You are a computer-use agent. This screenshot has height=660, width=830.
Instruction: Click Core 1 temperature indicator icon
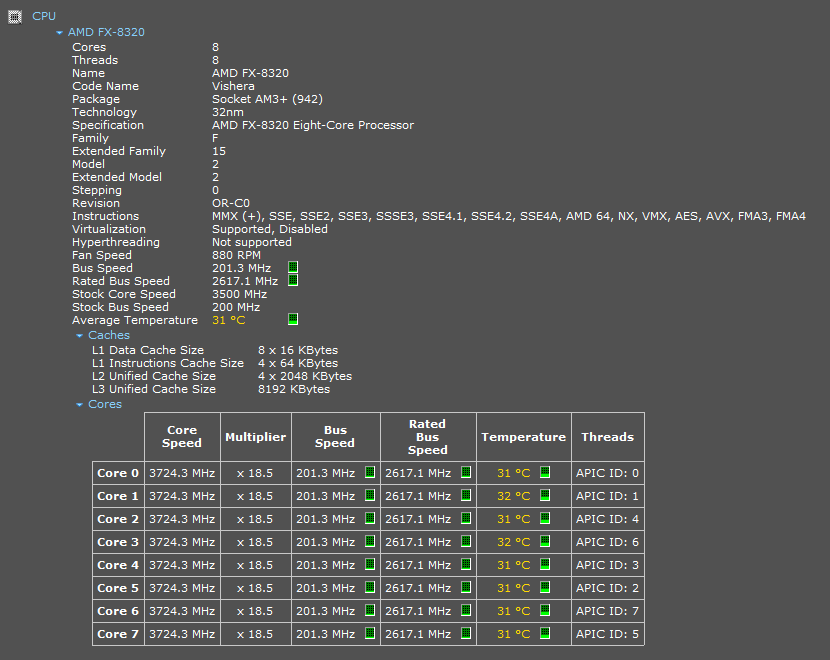545,496
